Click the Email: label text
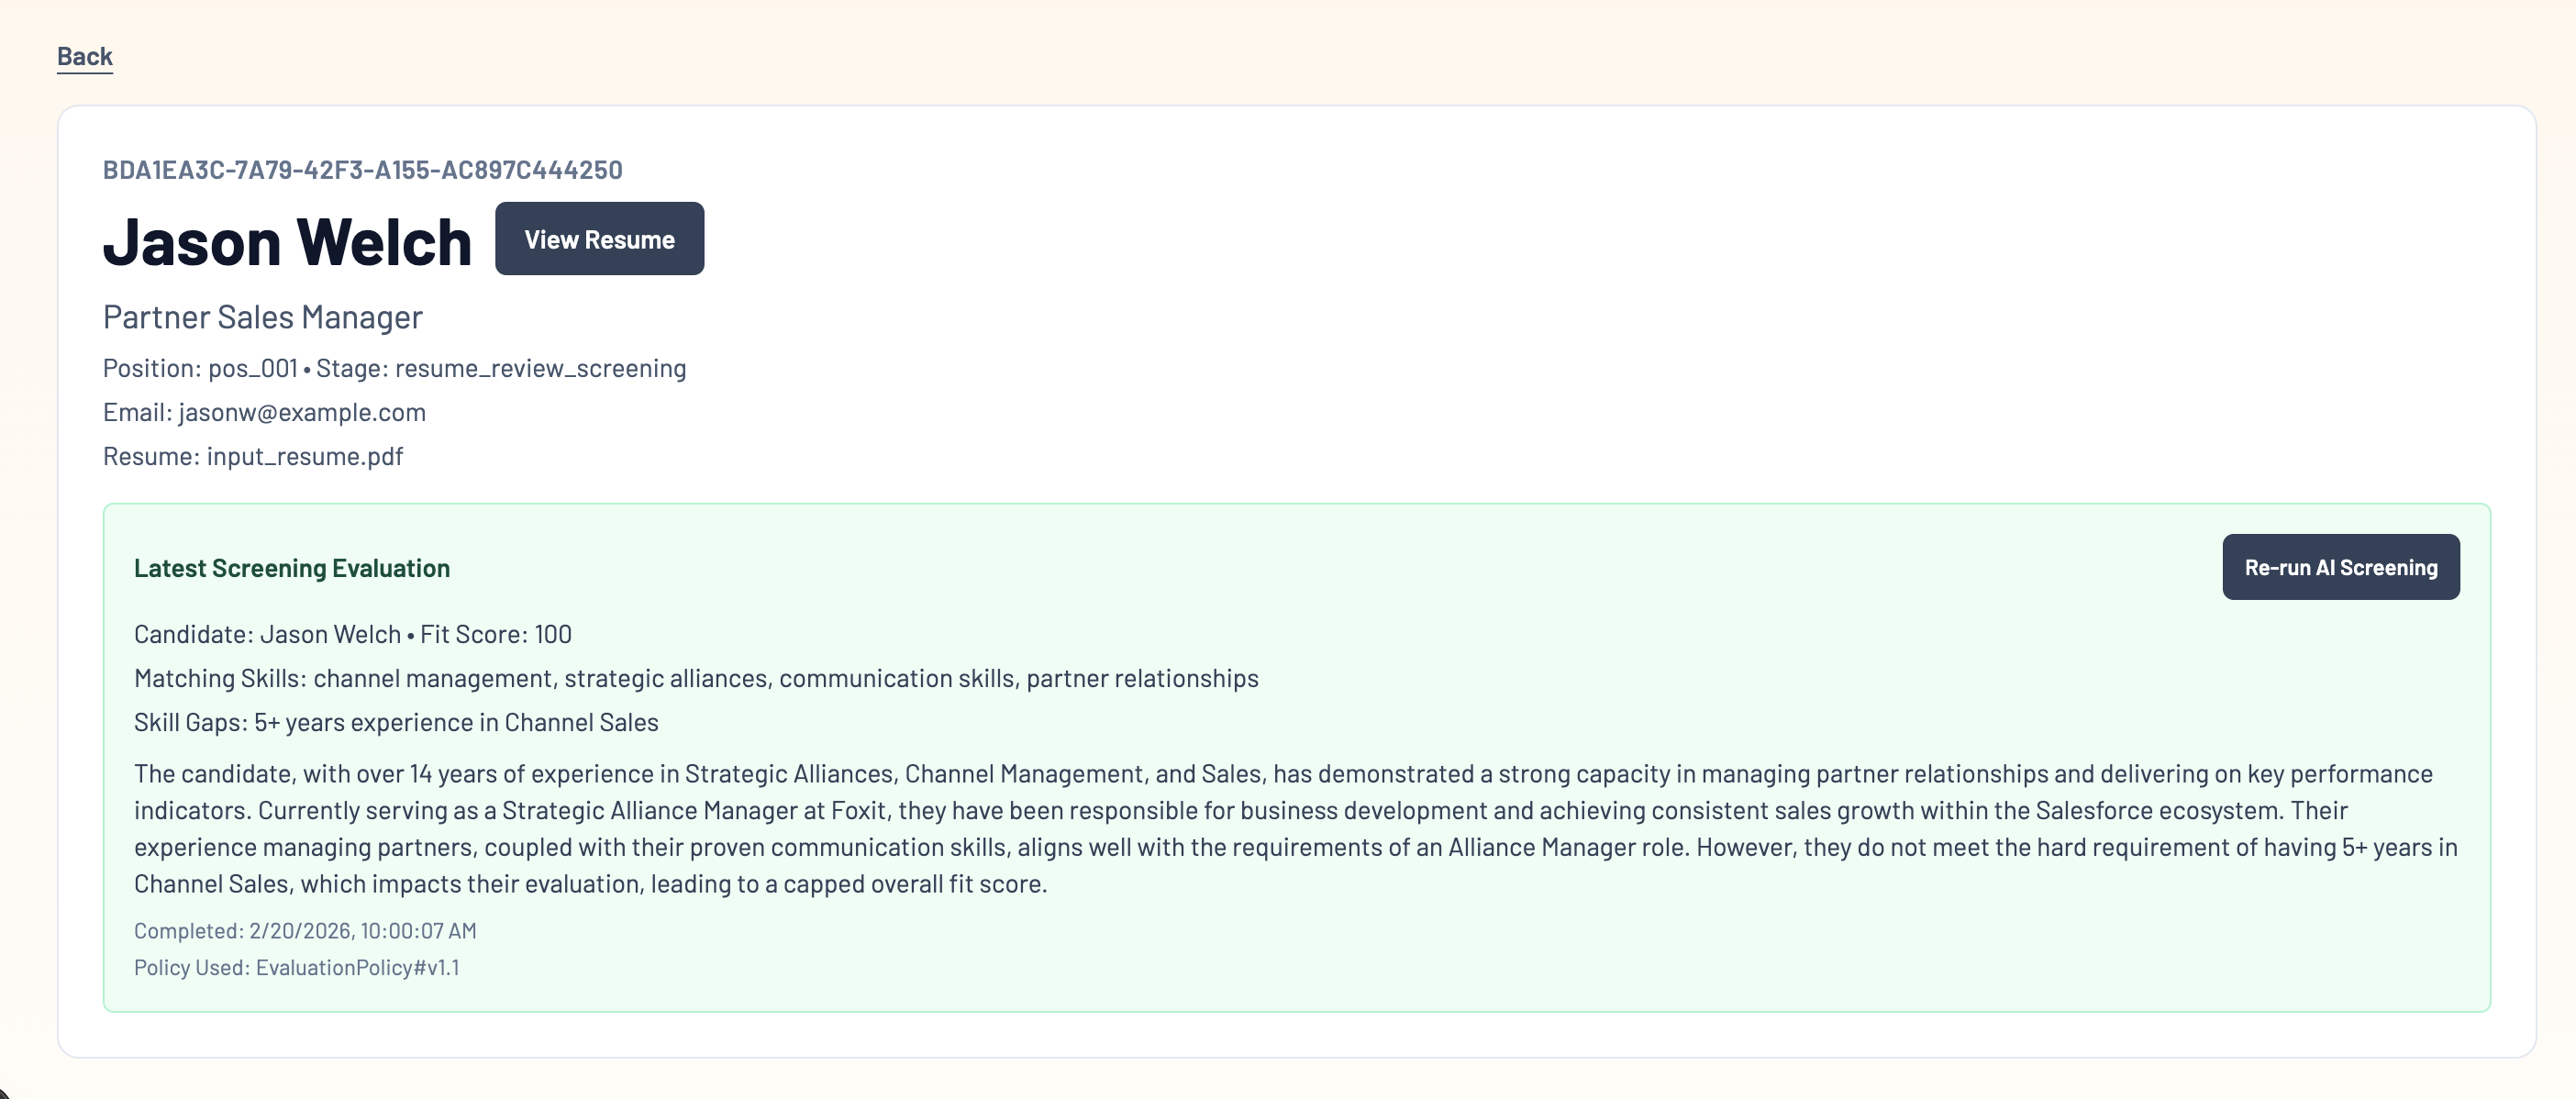 [x=137, y=413]
